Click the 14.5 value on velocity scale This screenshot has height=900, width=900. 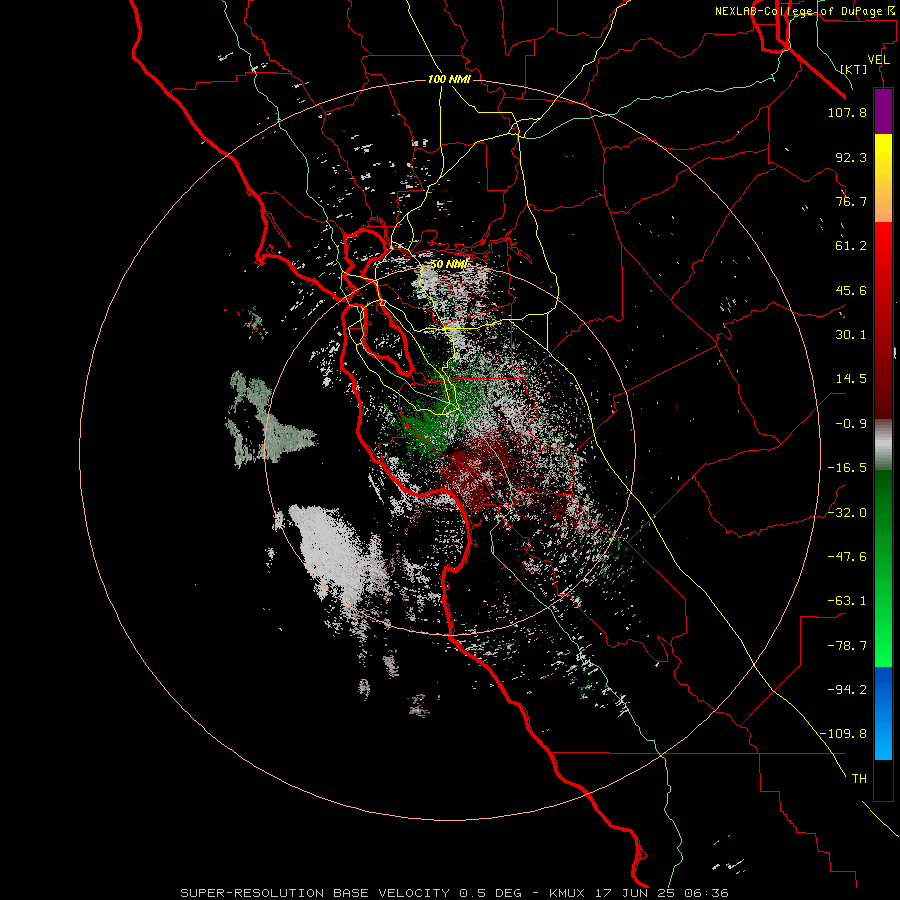[x=851, y=379]
